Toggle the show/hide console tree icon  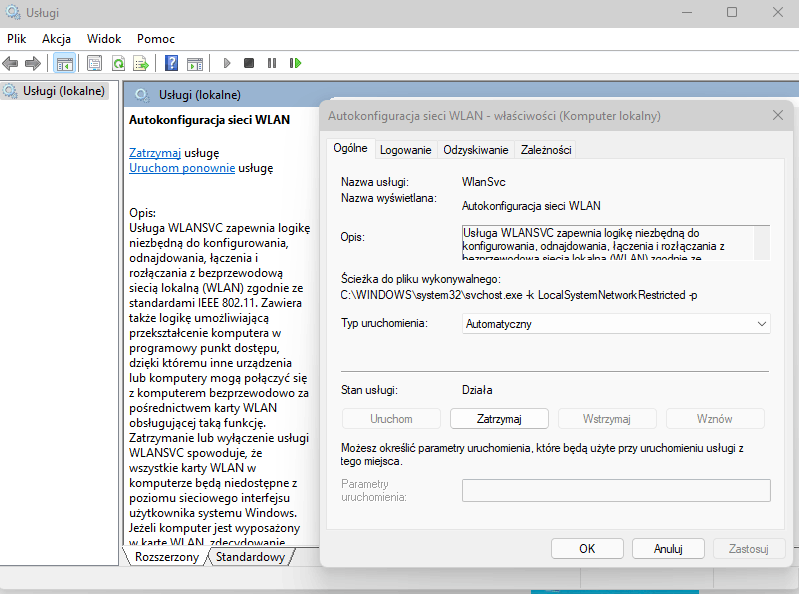pos(65,63)
